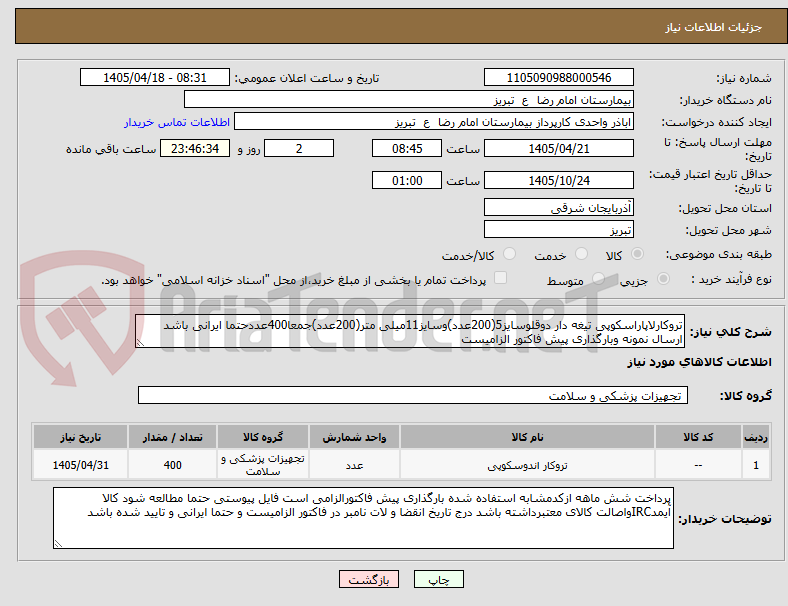Image resolution: width=788 pixels, height=606 pixels.
Task: Click the تعداد / مقدار column header
Action: tap(172, 437)
